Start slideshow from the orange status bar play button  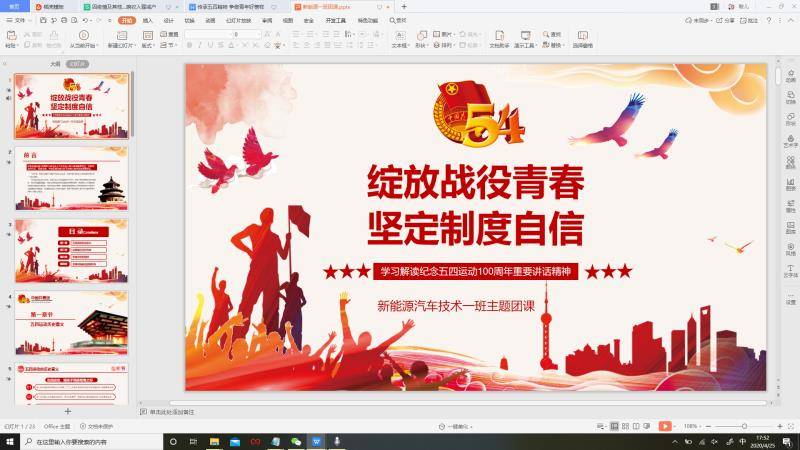(x=665, y=426)
